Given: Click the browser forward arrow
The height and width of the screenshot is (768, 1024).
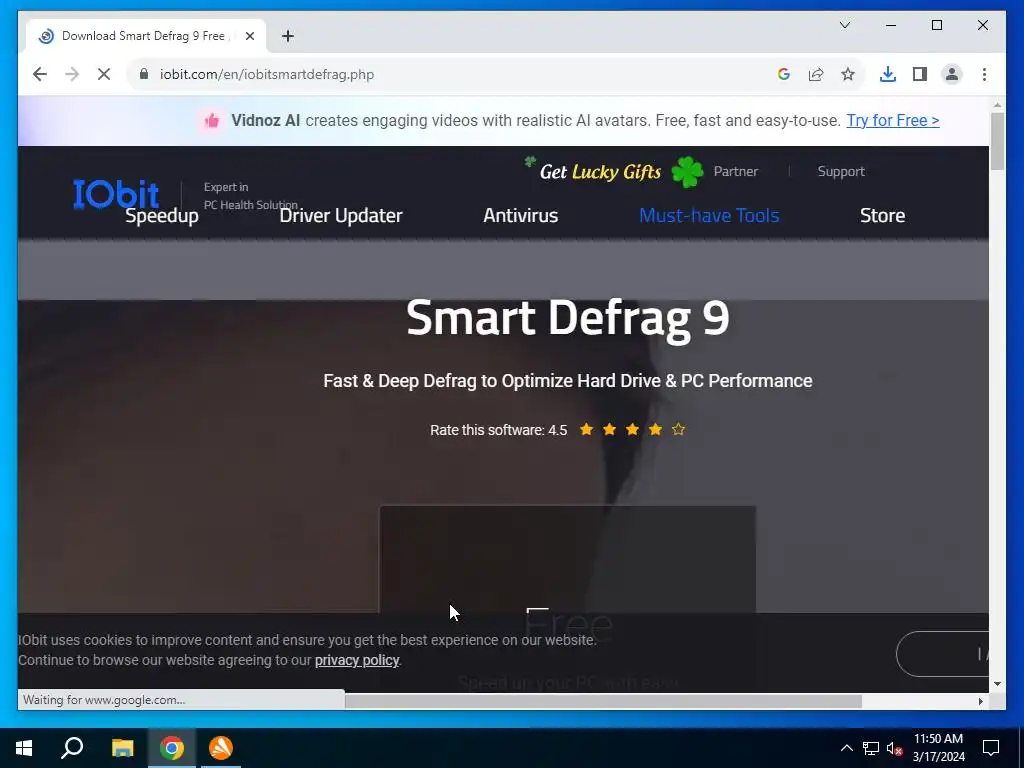Looking at the screenshot, I should (72, 74).
